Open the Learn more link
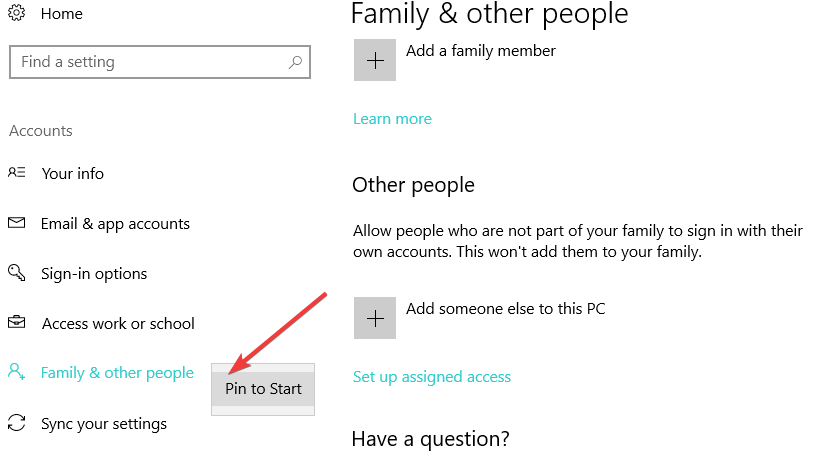This screenshot has height=453, width=813. (392, 118)
